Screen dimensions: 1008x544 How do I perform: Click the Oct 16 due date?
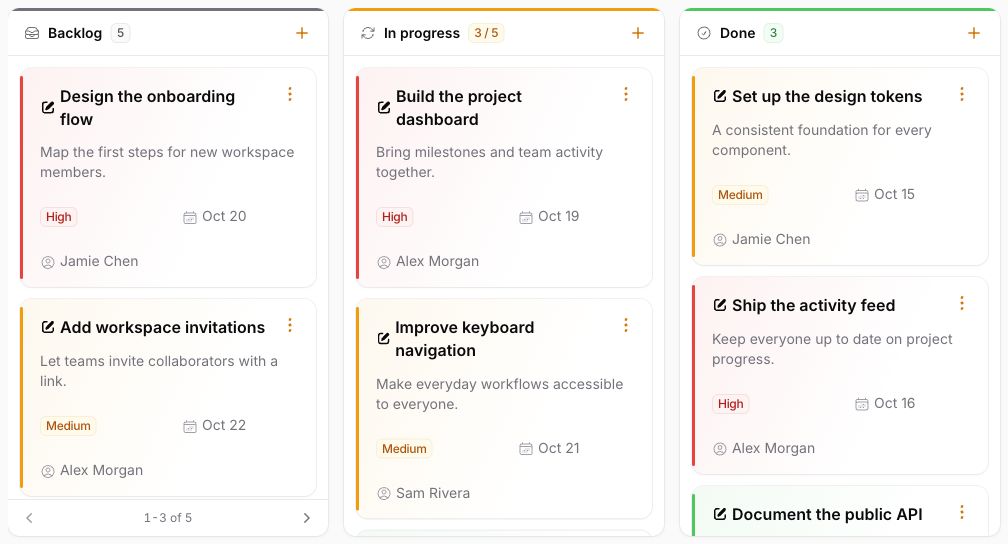pyautogui.click(x=894, y=403)
